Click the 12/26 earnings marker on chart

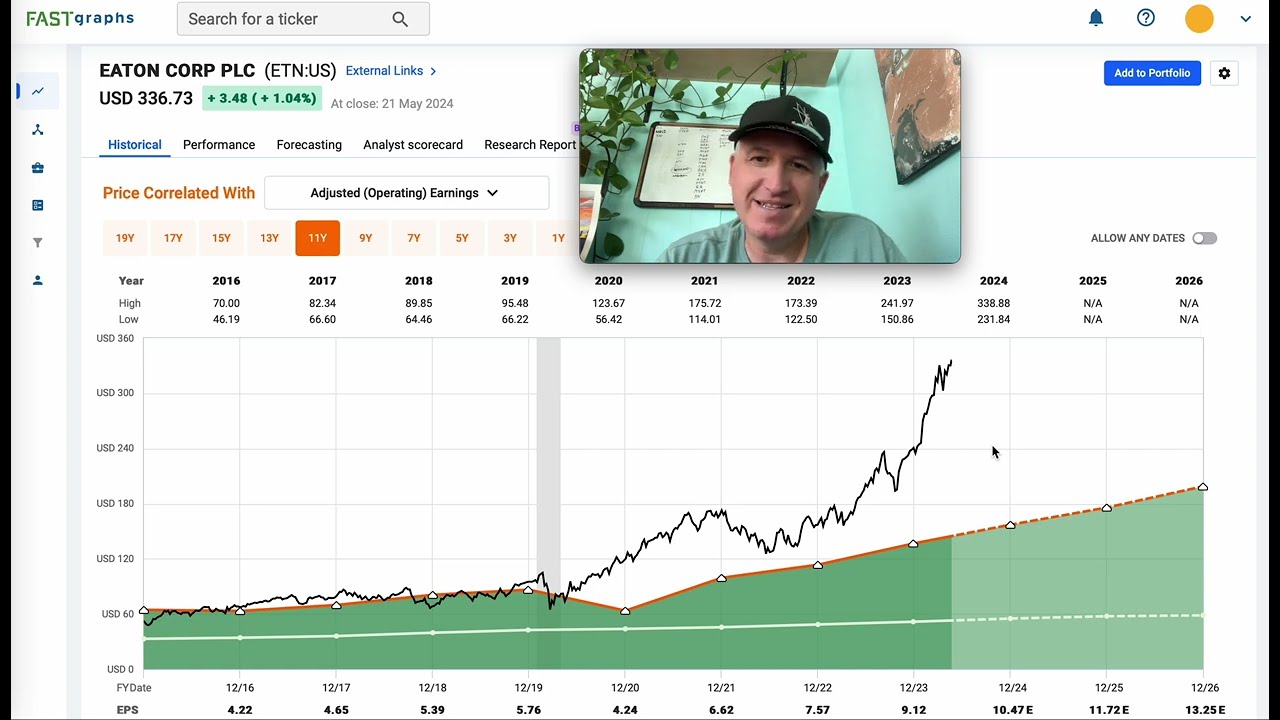tap(1203, 487)
